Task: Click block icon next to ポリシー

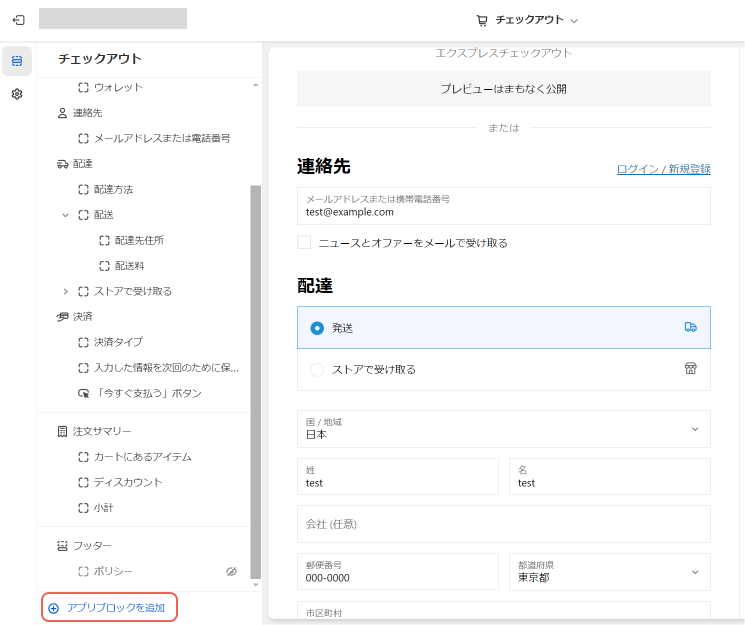Action: [83, 571]
